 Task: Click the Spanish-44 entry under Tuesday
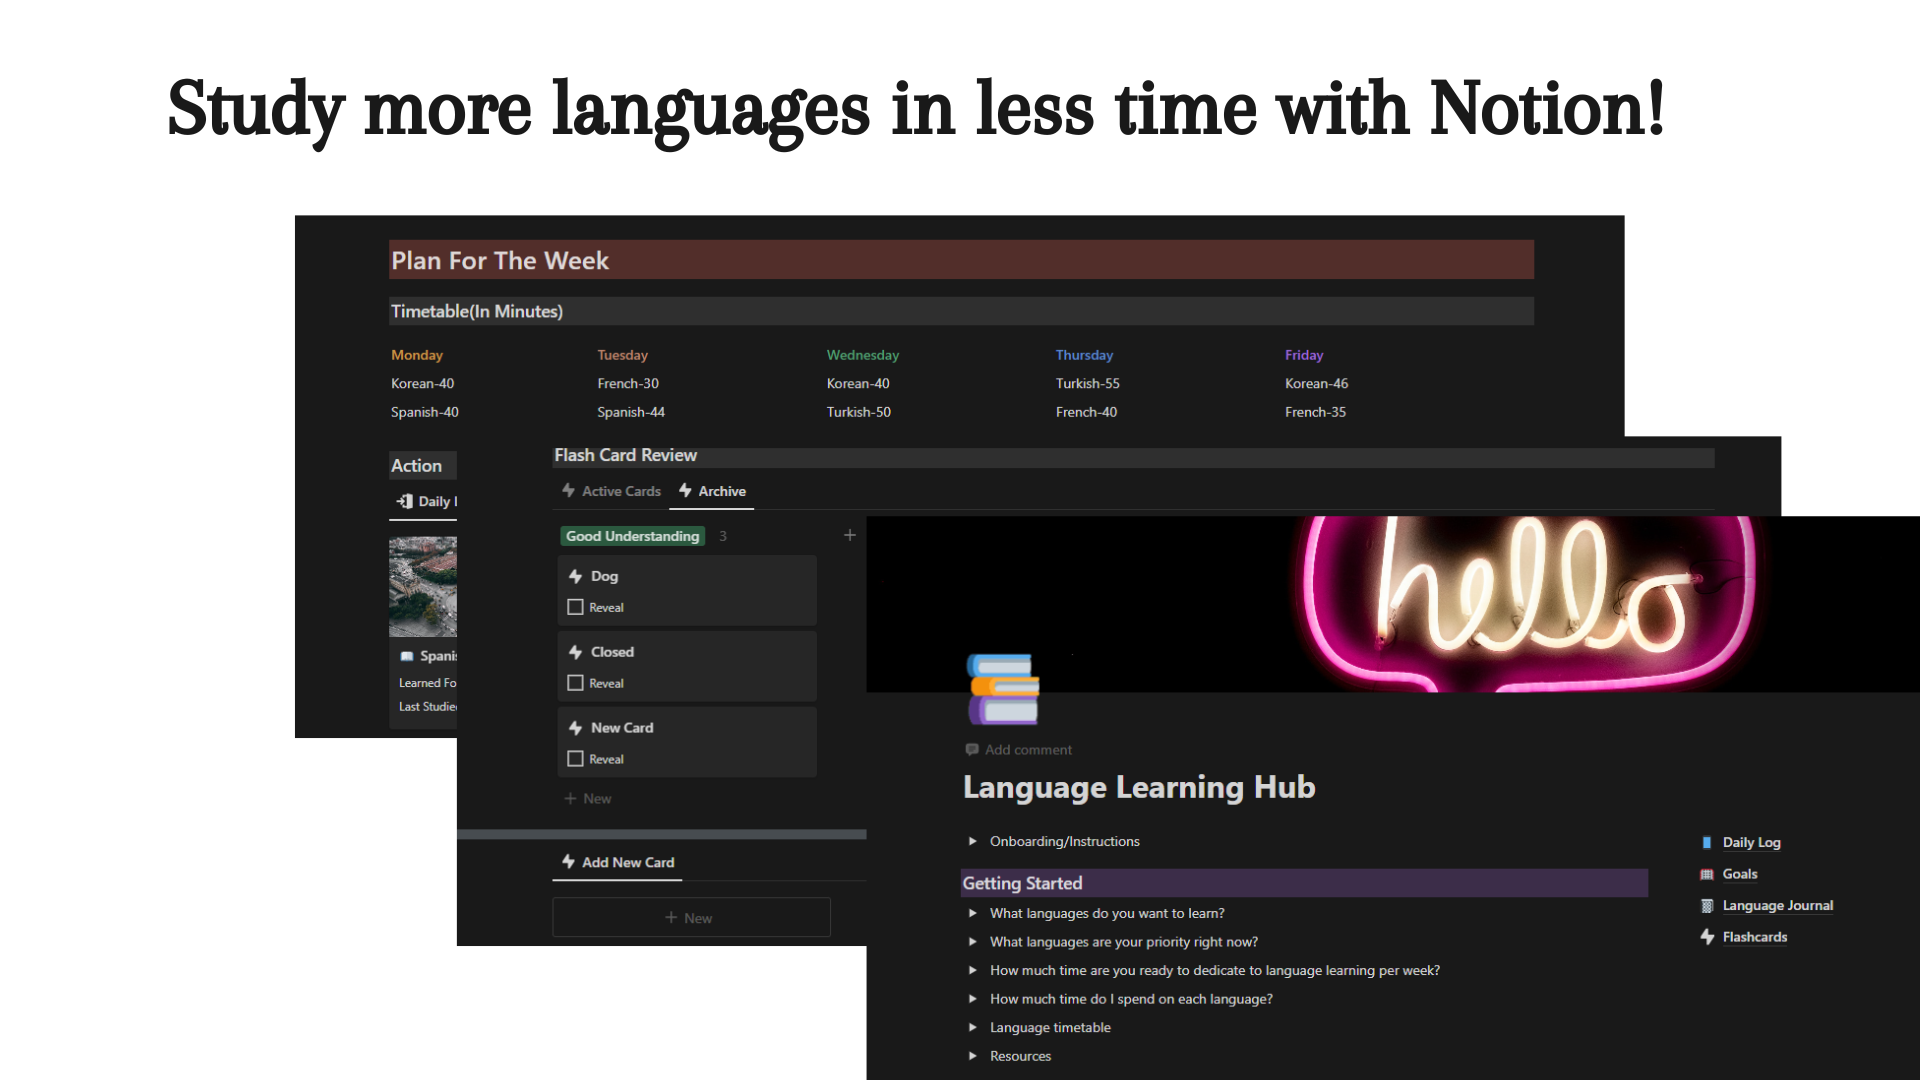[631, 412]
